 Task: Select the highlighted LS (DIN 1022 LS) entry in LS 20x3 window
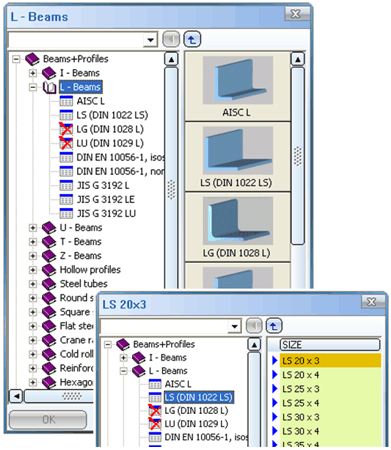tap(199, 397)
